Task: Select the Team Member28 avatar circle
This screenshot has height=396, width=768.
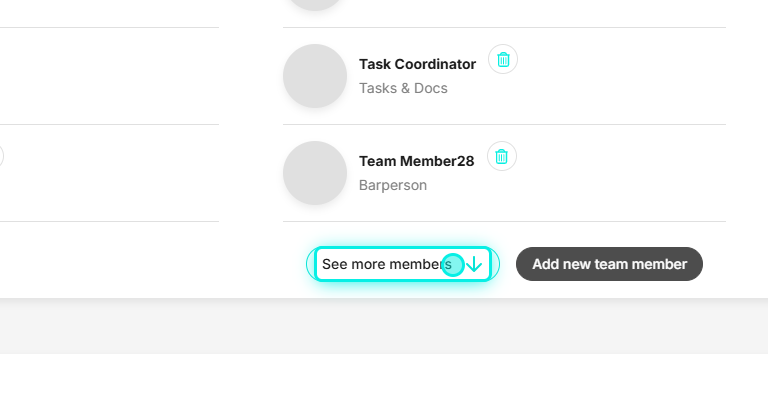Action: tap(315, 173)
